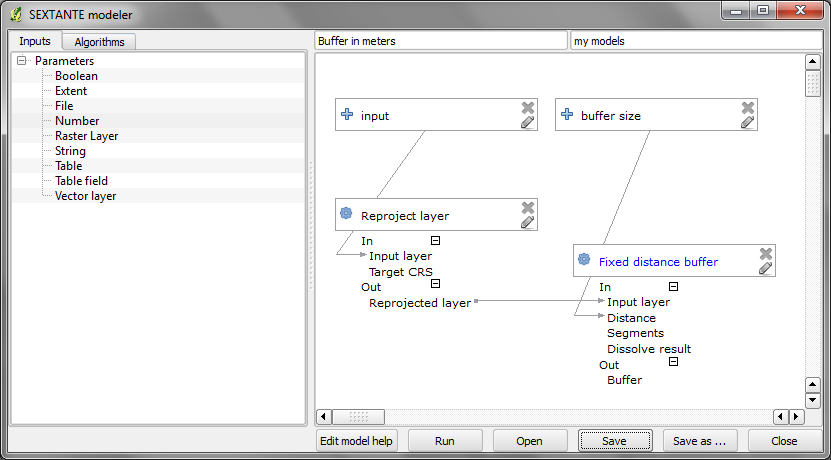Screen dimensions: 831x460
Task: Collapse Reproject layer Out section
Action: pyautogui.click(x=435, y=284)
